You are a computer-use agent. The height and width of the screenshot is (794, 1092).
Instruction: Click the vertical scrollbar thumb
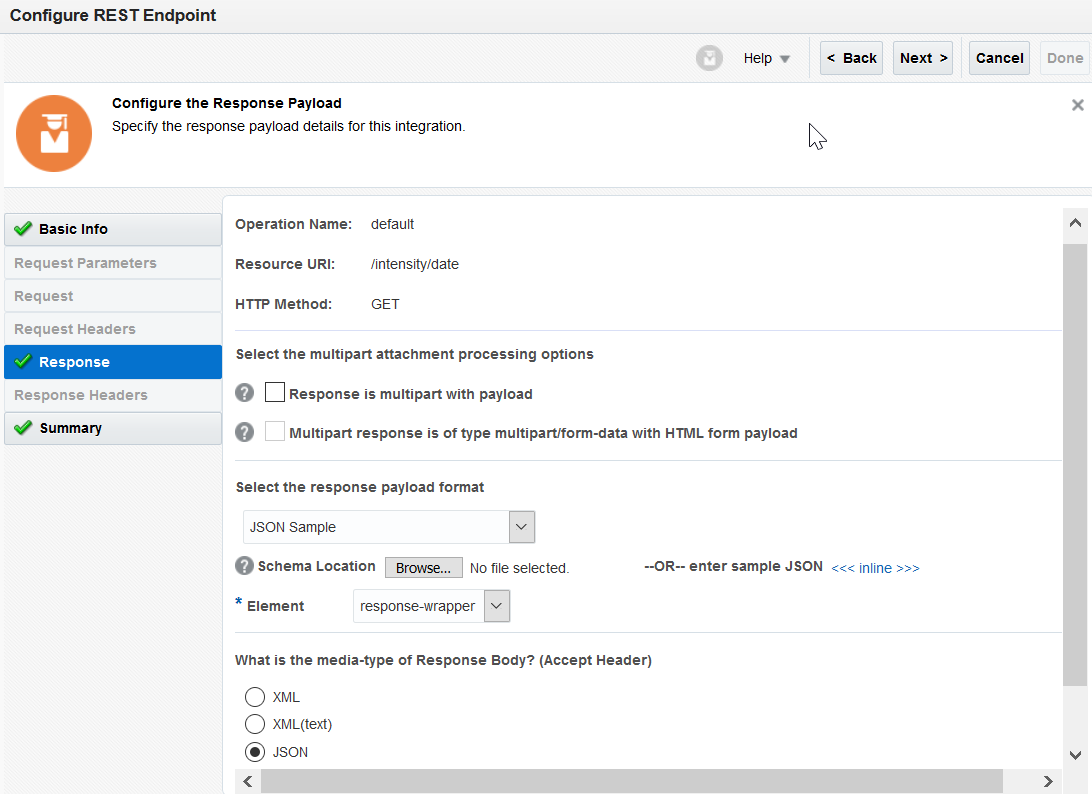point(1075,465)
